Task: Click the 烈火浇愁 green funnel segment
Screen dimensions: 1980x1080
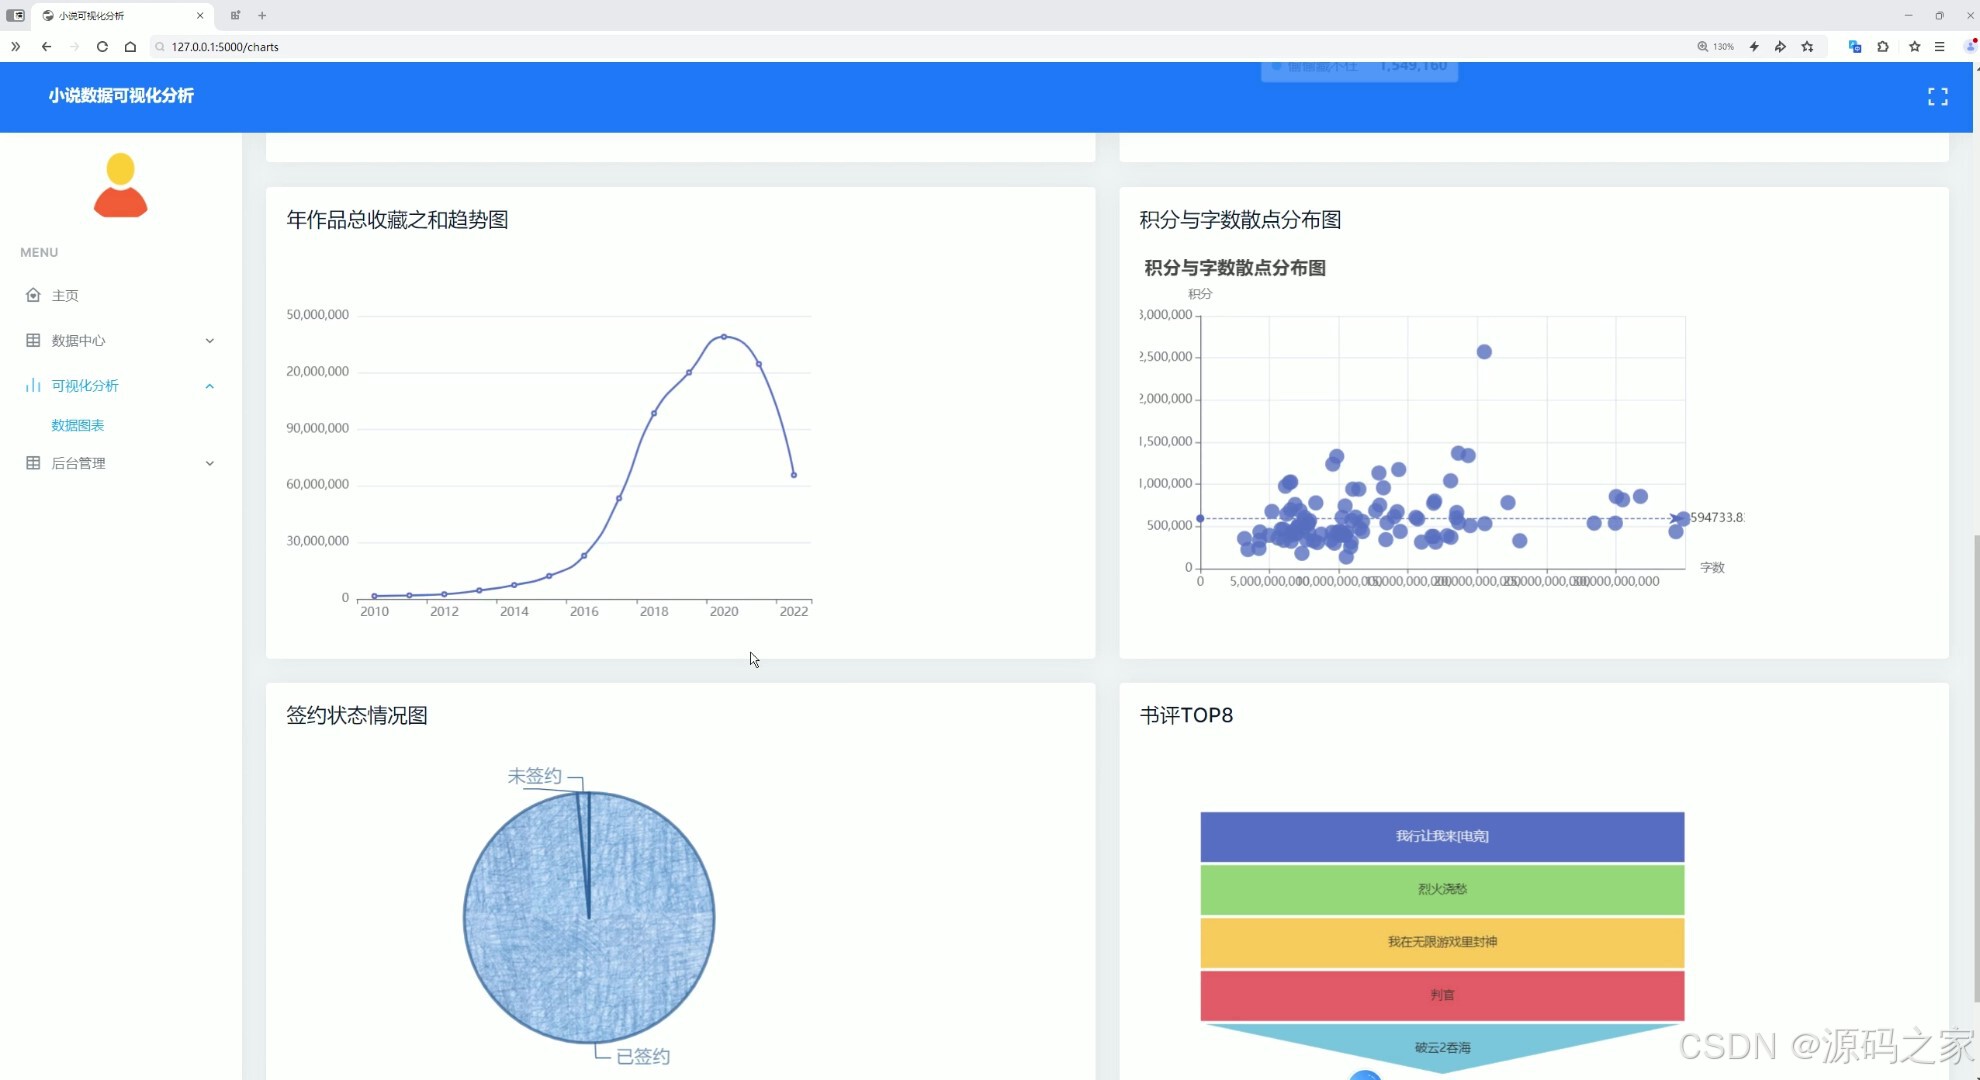Action: coord(1441,889)
